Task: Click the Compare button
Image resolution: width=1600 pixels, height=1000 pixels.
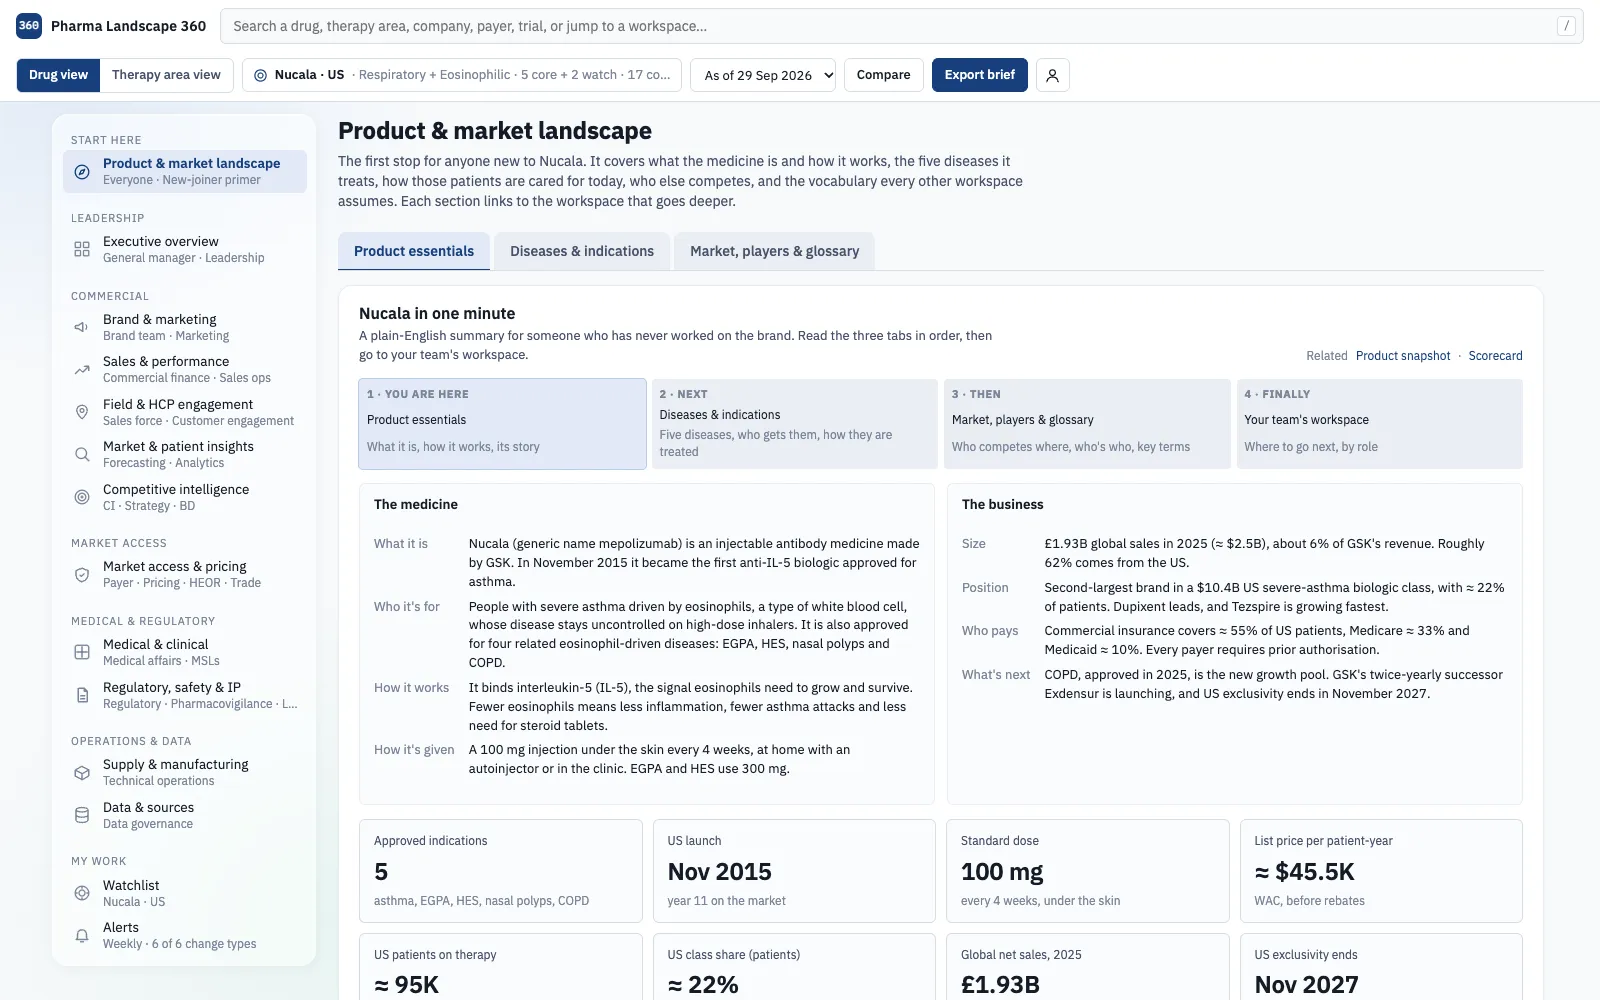Action: coord(884,75)
